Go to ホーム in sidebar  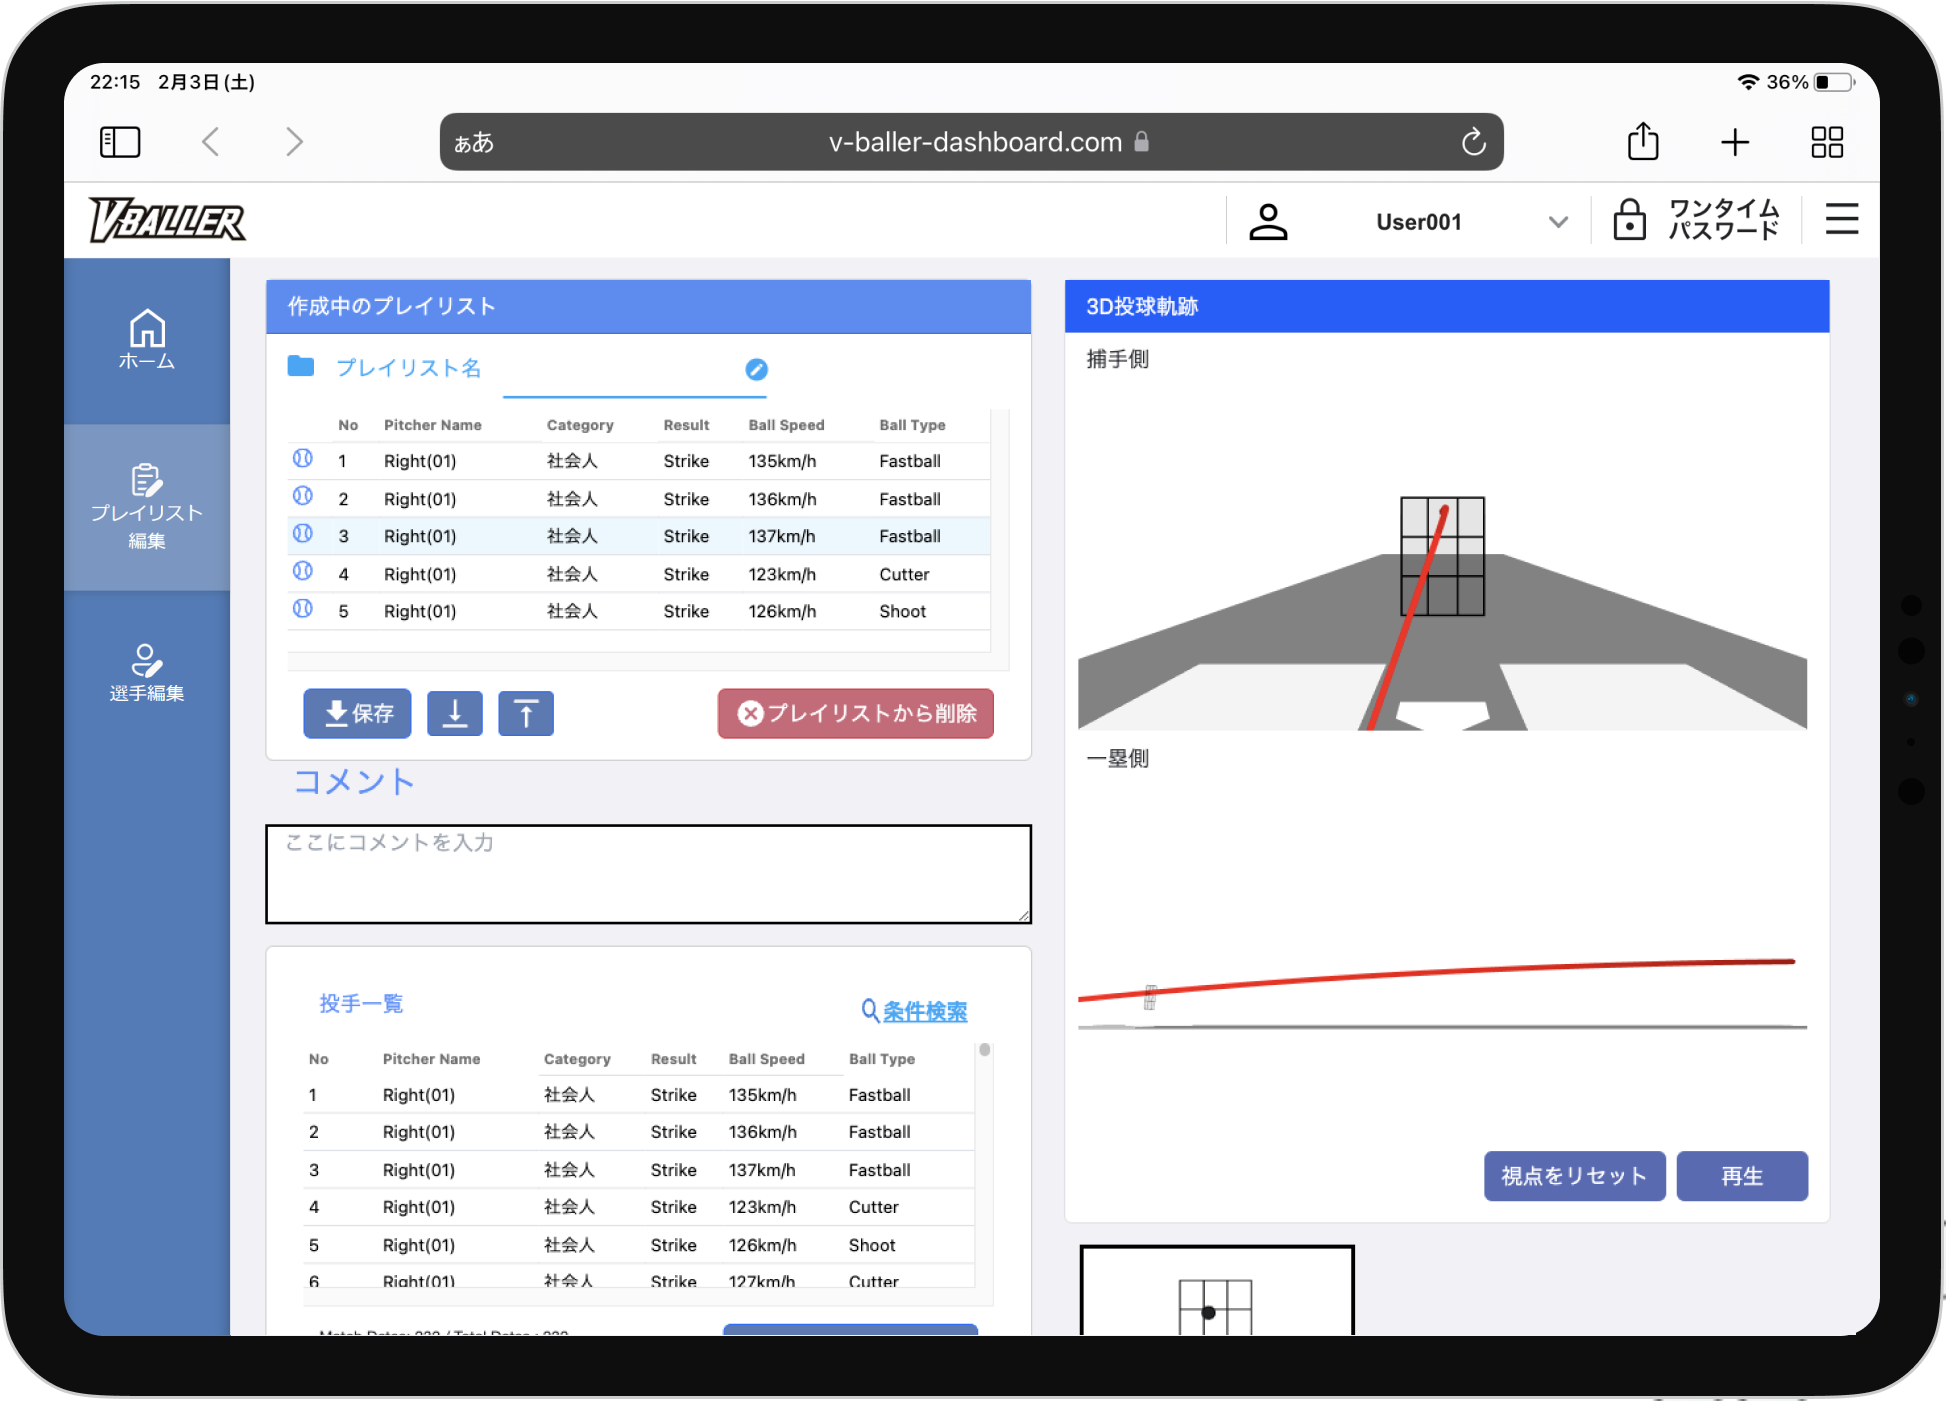tap(147, 340)
